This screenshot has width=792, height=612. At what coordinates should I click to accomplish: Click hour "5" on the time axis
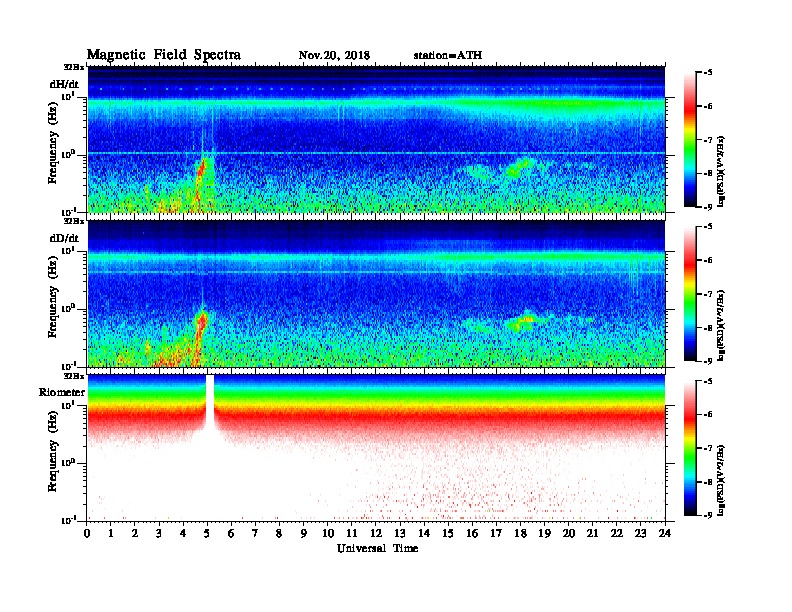[207, 534]
